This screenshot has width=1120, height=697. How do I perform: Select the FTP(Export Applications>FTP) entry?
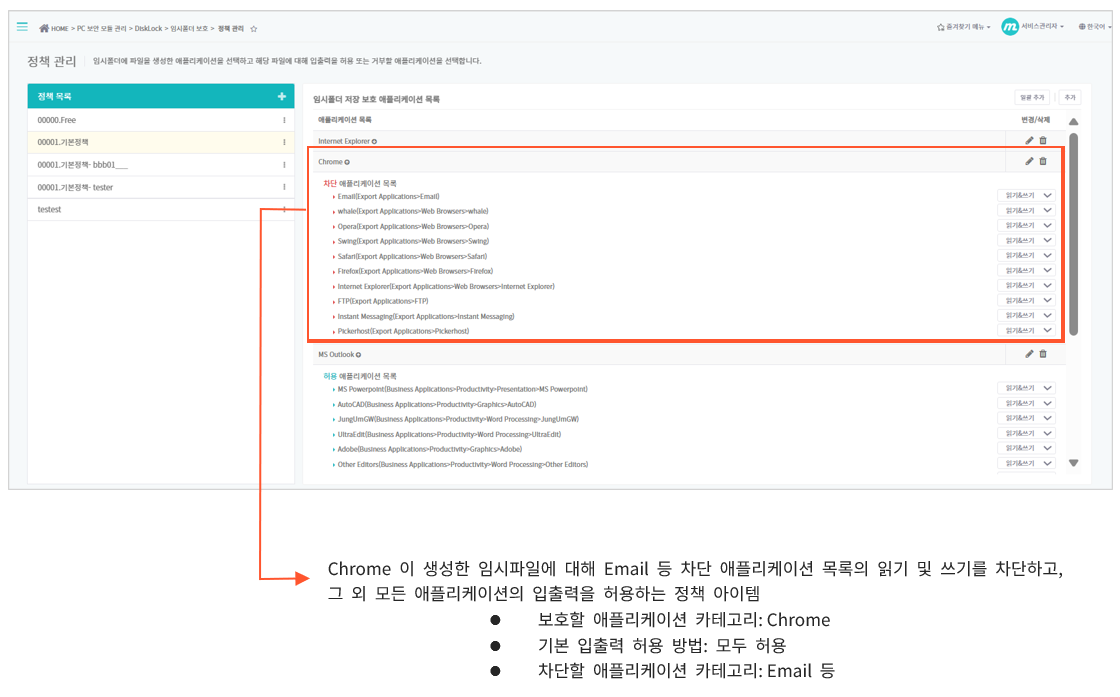pyautogui.click(x=383, y=301)
